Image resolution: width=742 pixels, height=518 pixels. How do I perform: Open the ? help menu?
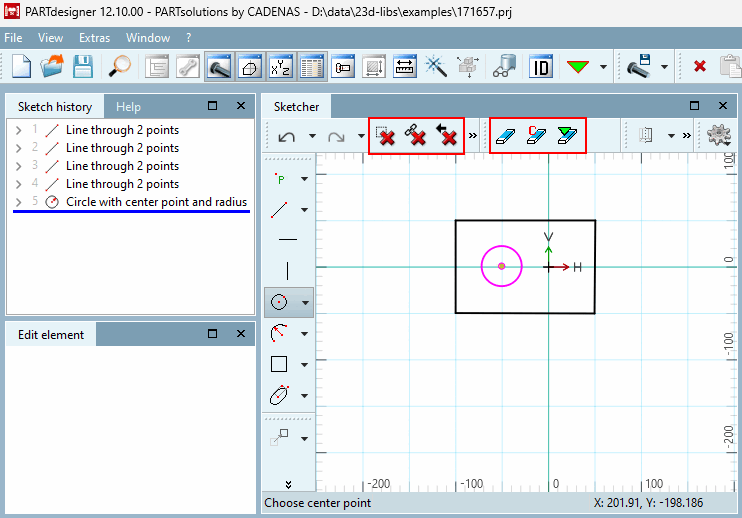(x=188, y=38)
